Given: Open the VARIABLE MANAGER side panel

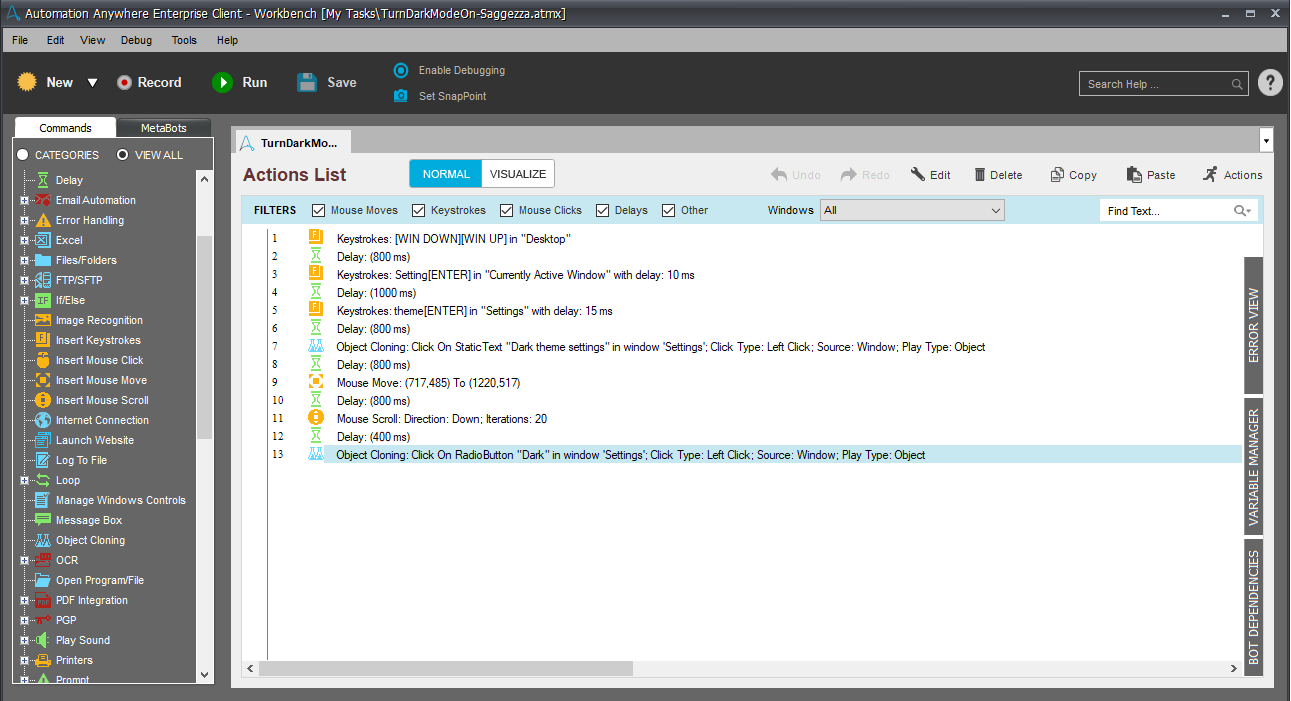Looking at the screenshot, I should click(x=1254, y=465).
